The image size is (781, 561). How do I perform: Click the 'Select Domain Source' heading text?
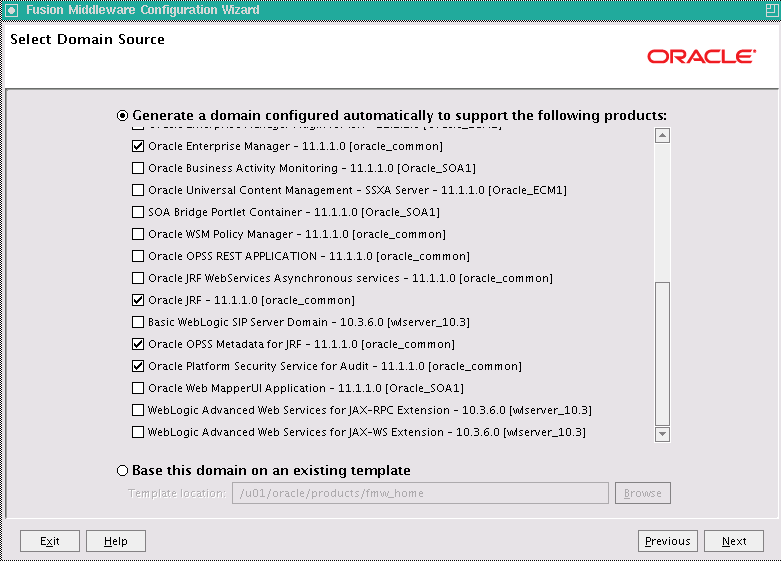[87, 39]
